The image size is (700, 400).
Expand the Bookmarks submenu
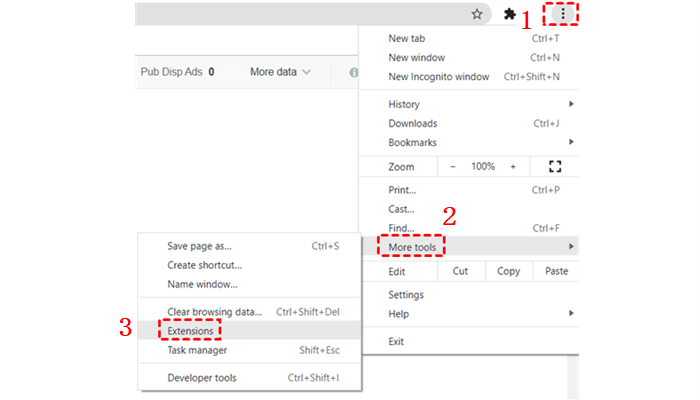click(x=412, y=142)
